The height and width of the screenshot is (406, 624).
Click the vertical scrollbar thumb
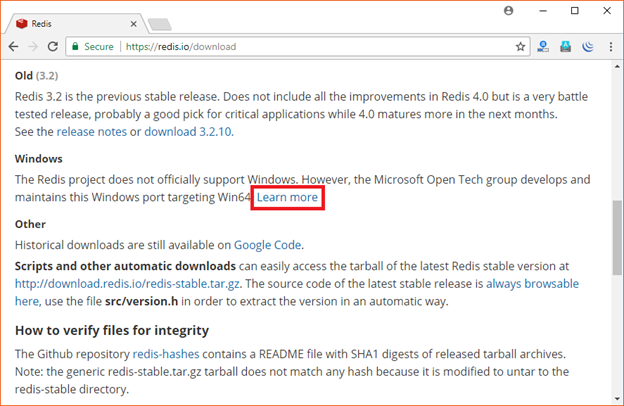click(x=617, y=238)
